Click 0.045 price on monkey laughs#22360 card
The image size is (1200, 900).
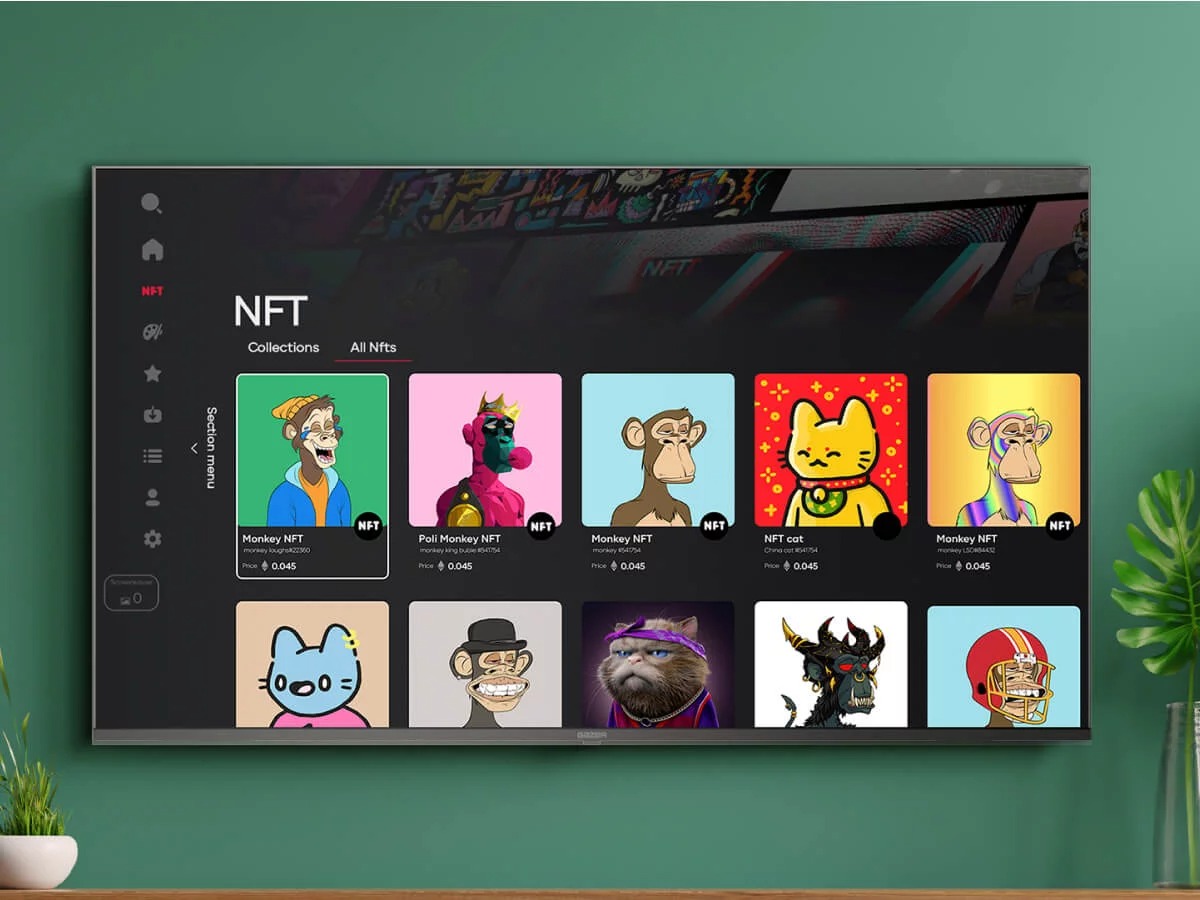tap(284, 566)
